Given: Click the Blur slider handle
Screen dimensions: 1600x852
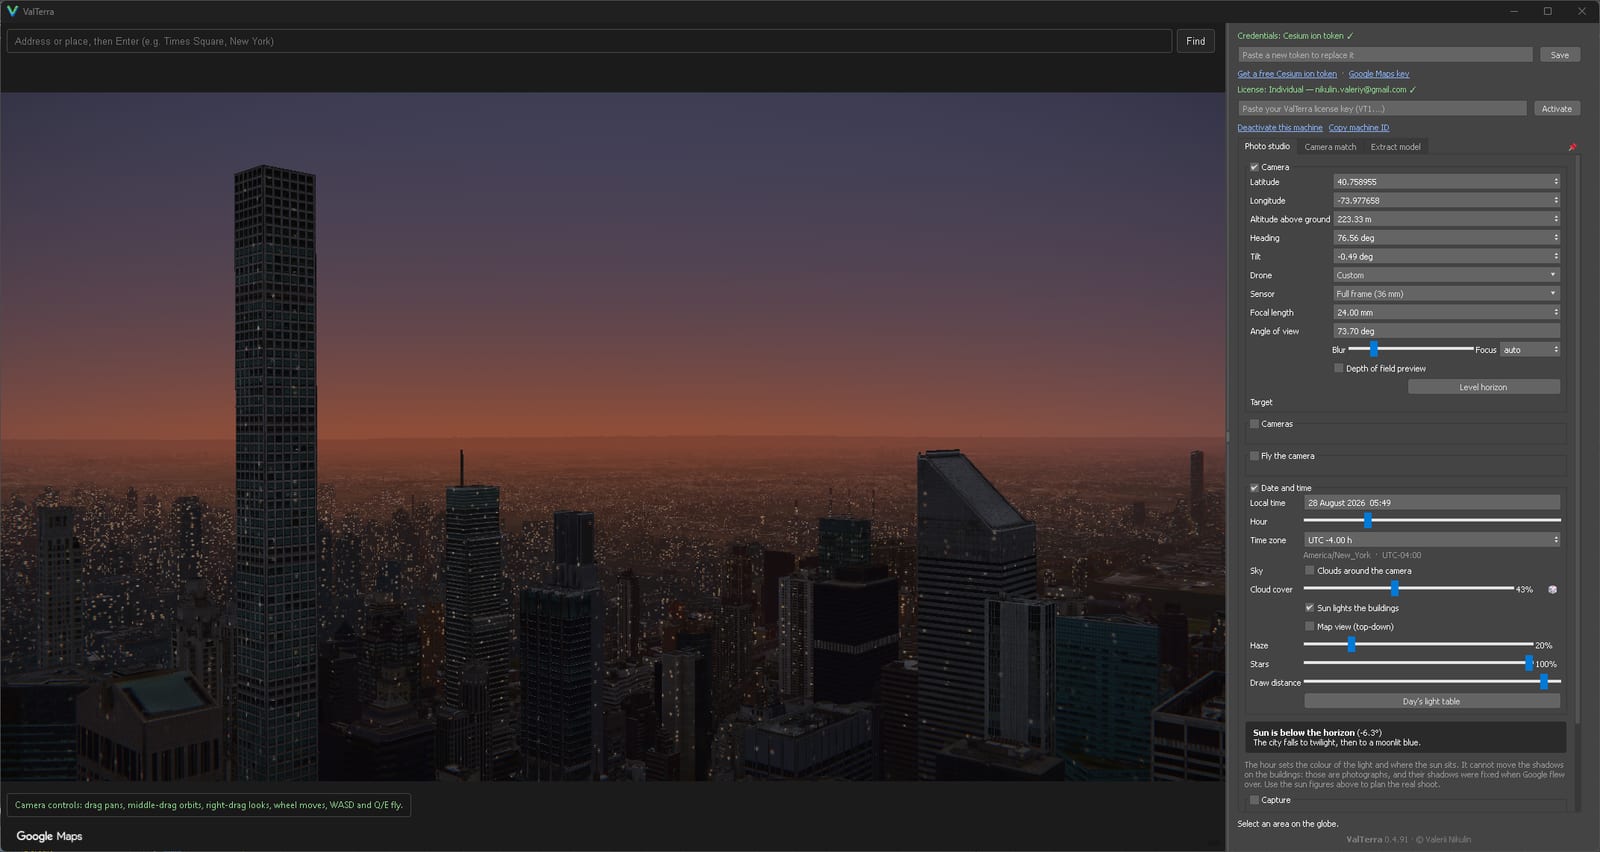Looking at the screenshot, I should pos(1374,349).
